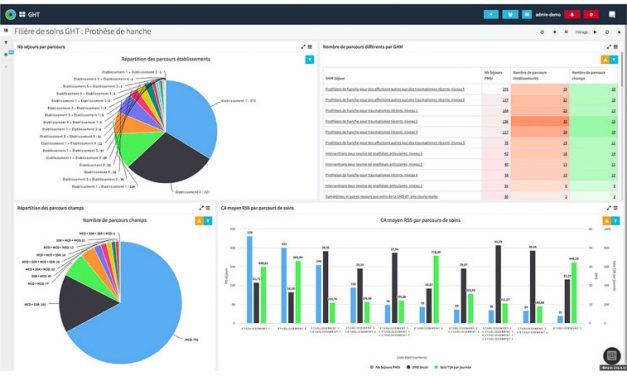The image size is (627, 376).
Task: Open the round dark widget button bottom right
Action: click(612, 355)
